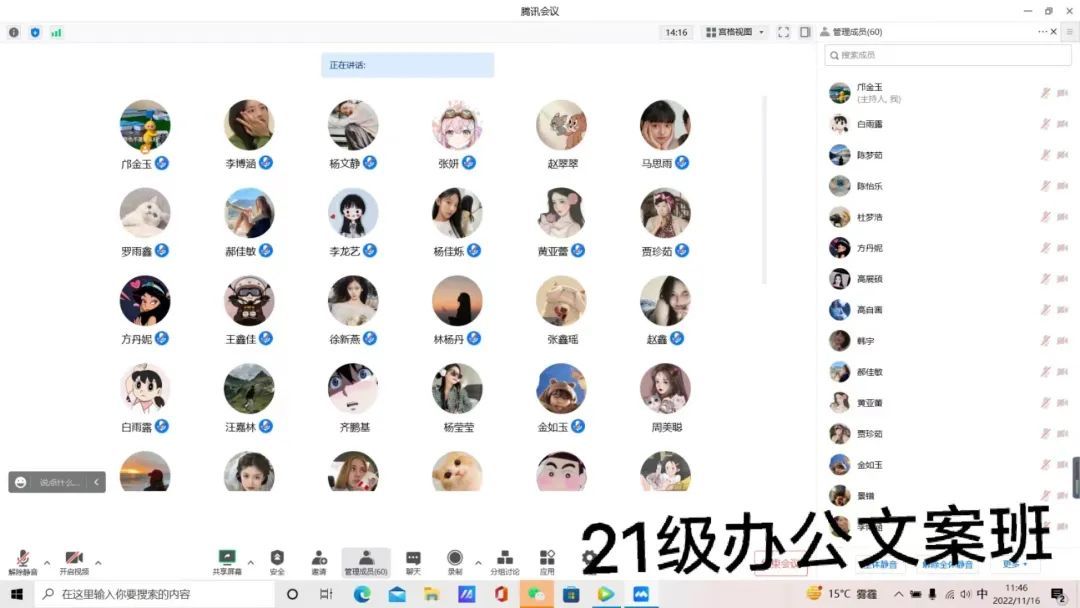Toggle the side panel layout icon
The image size is (1080, 608).
(804, 32)
